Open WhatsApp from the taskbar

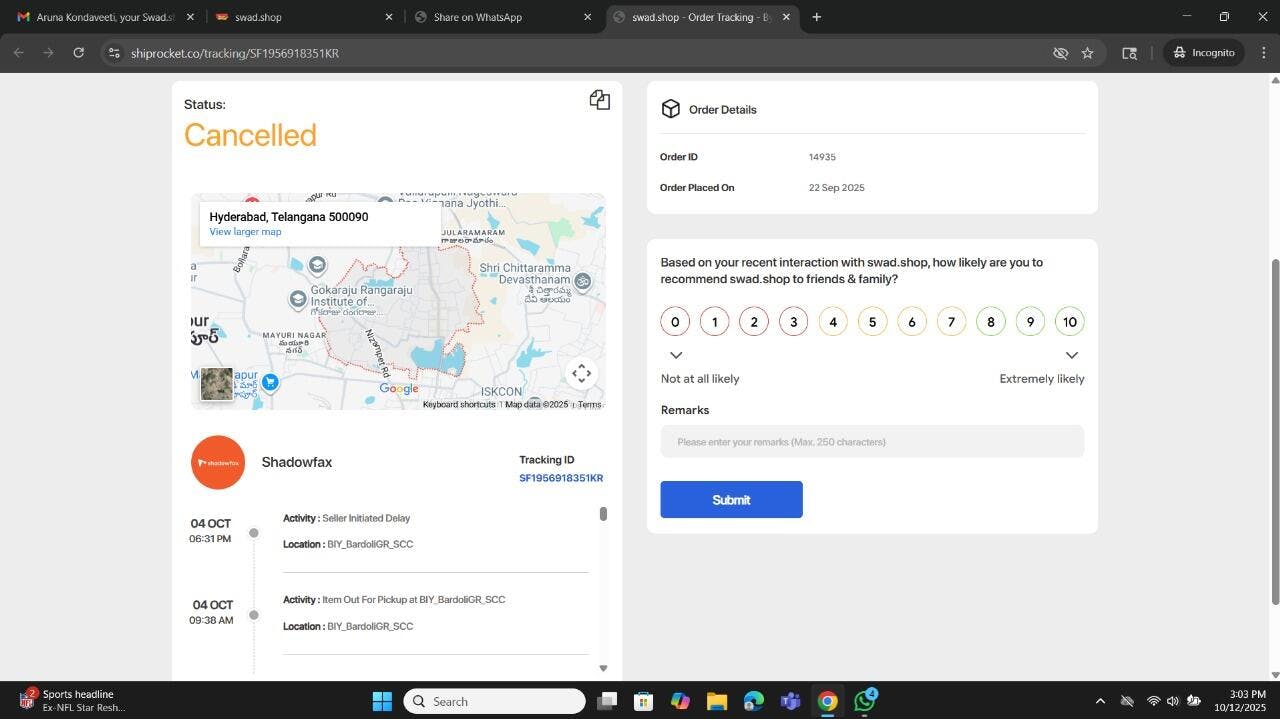click(864, 701)
